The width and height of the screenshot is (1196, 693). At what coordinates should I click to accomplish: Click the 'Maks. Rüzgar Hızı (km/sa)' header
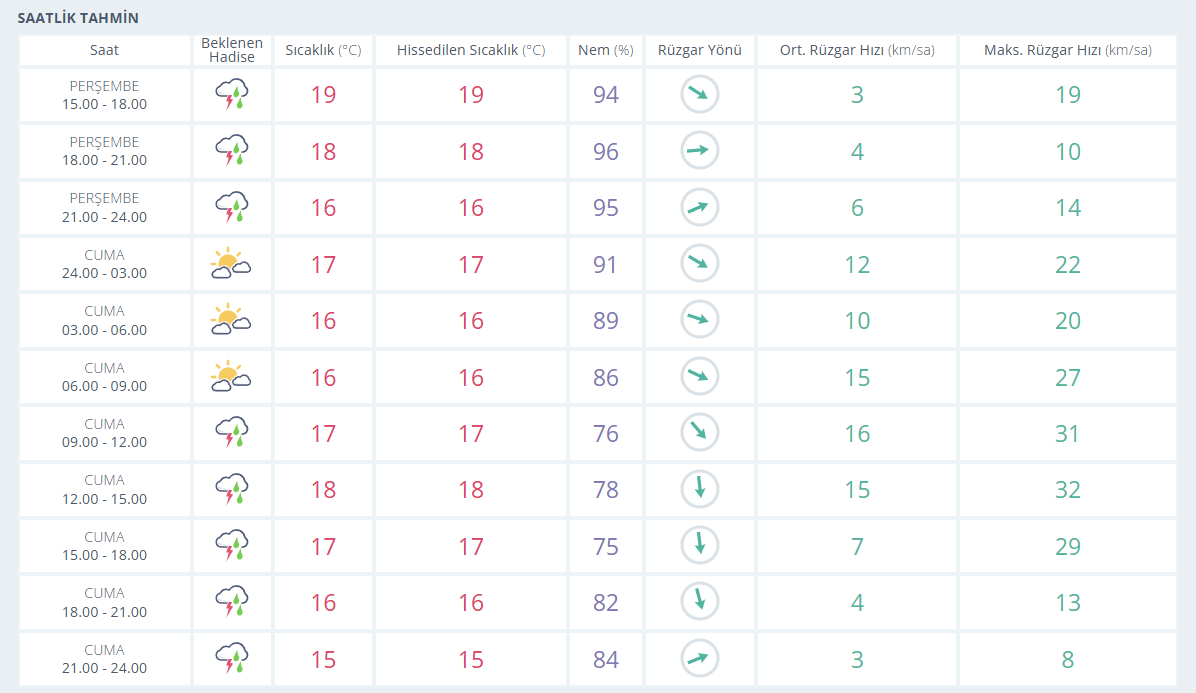click(x=1068, y=50)
